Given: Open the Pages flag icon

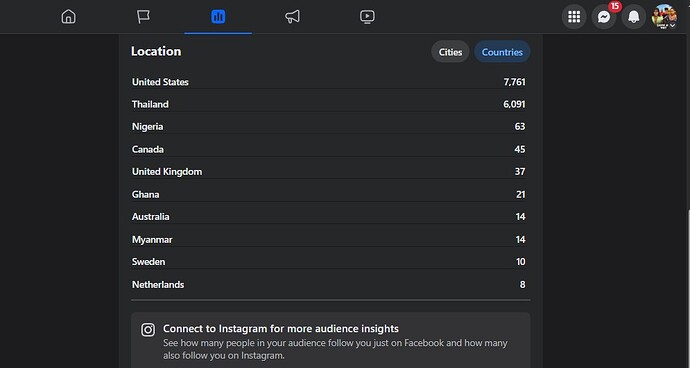Looking at the screenshot, I should (143, 17).
